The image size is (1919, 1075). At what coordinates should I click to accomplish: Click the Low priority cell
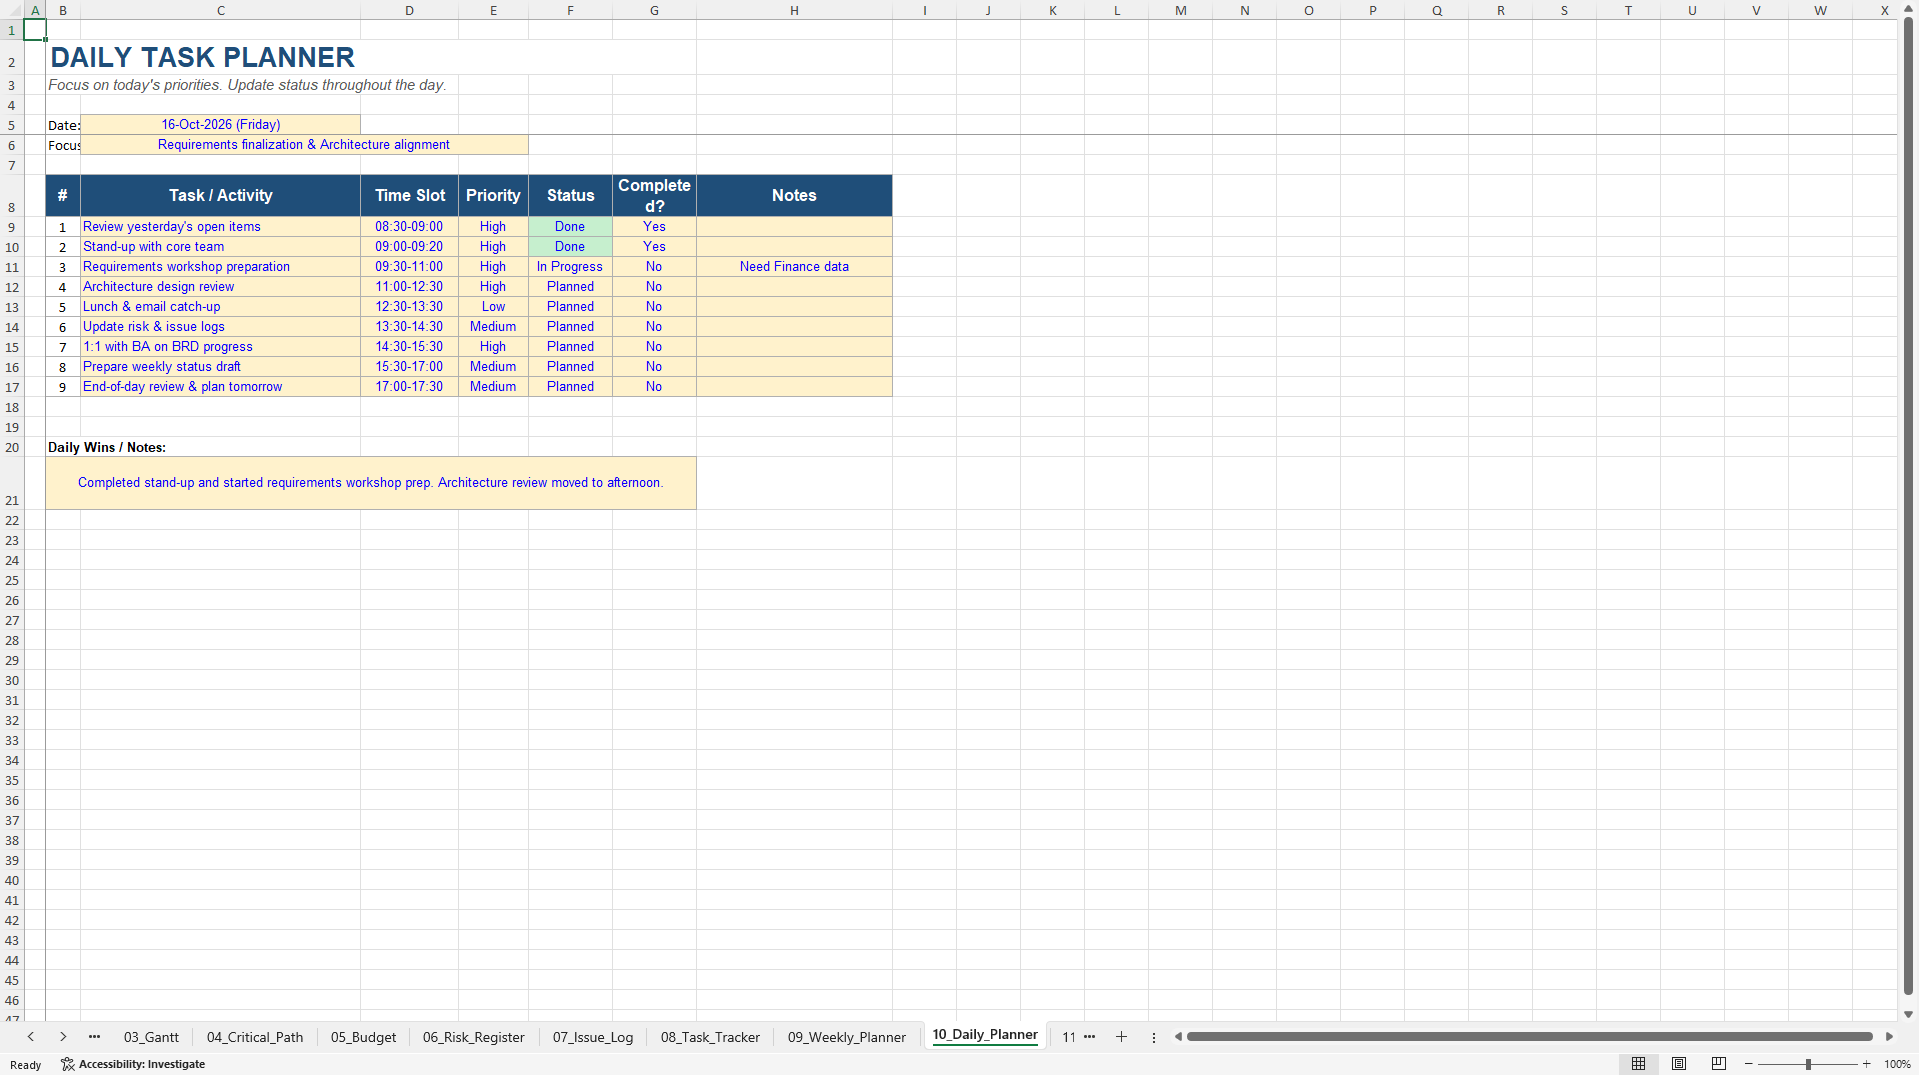(x=493, y=307)
